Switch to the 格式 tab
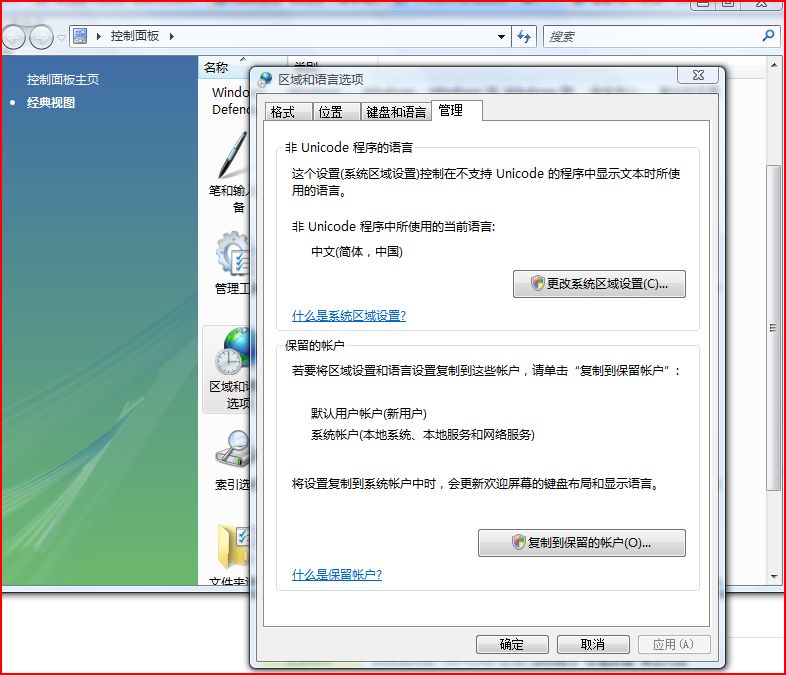This screenshot has height=675, width=786. pos(288,111)
